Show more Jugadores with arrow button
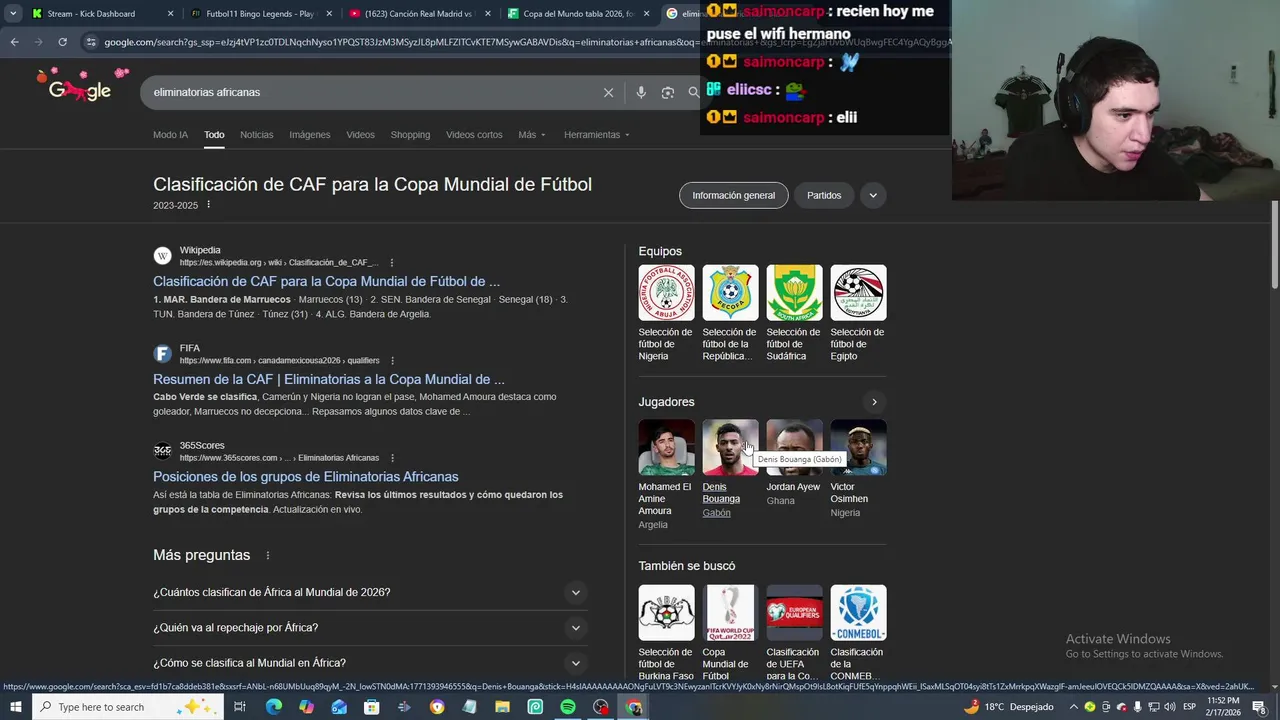Viewport: 1280px width, 720px height. coord(874,402)
